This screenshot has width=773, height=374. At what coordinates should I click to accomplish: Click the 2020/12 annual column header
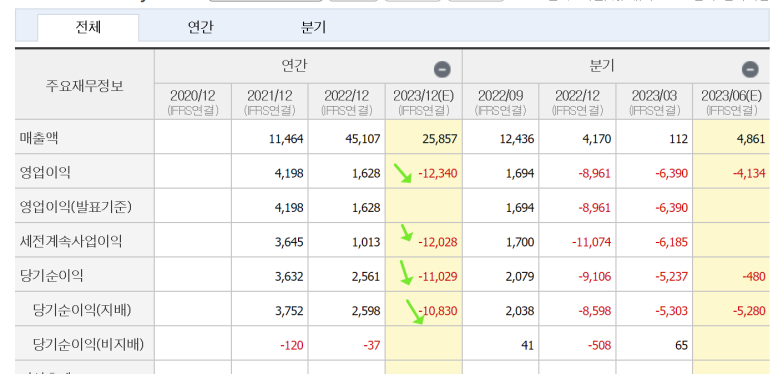coord(193,102)
